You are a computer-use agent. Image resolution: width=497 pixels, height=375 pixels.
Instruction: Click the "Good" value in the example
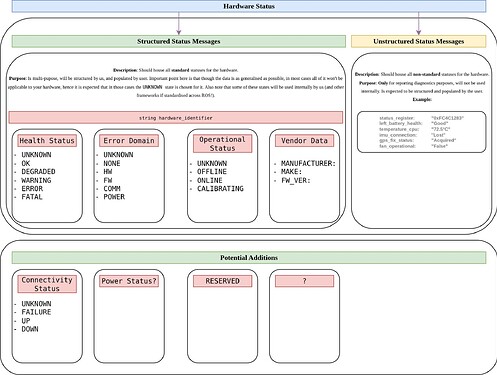click(440, 123)
